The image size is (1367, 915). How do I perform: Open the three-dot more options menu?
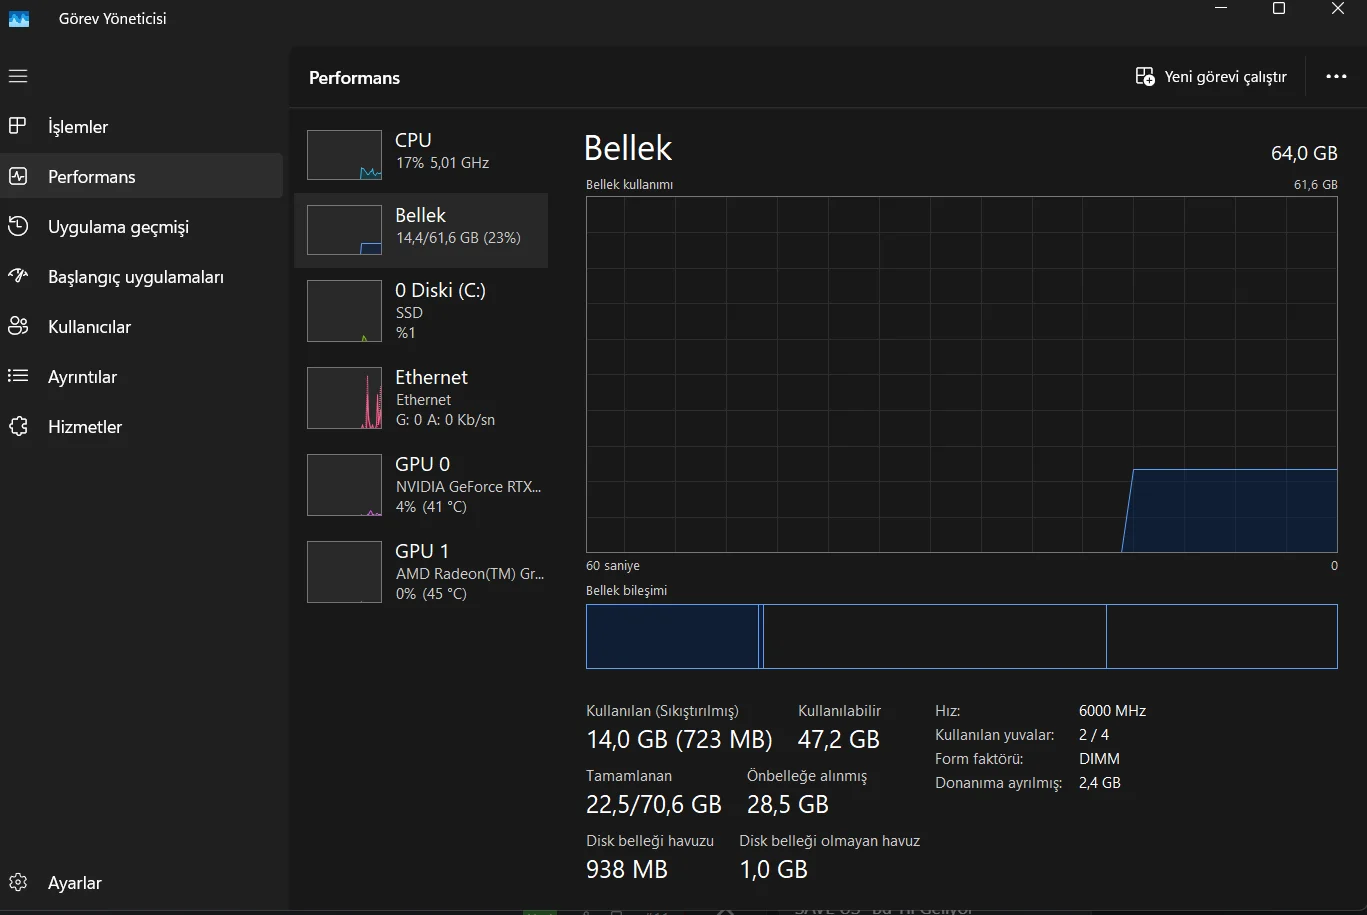[1336, 77]
